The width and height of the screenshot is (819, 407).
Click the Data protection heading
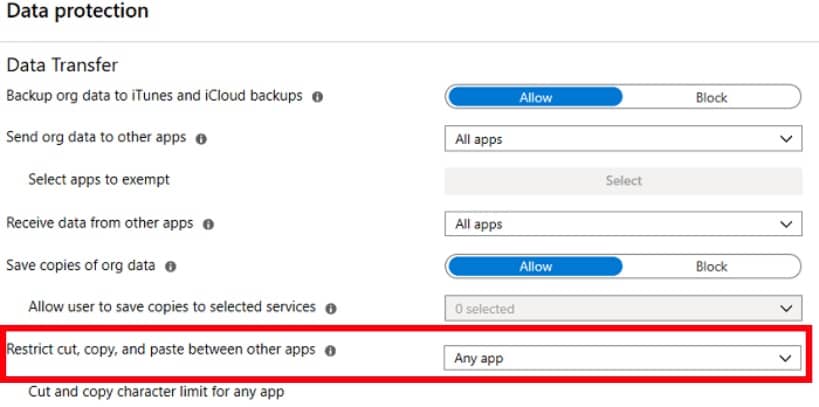(78, 12)
